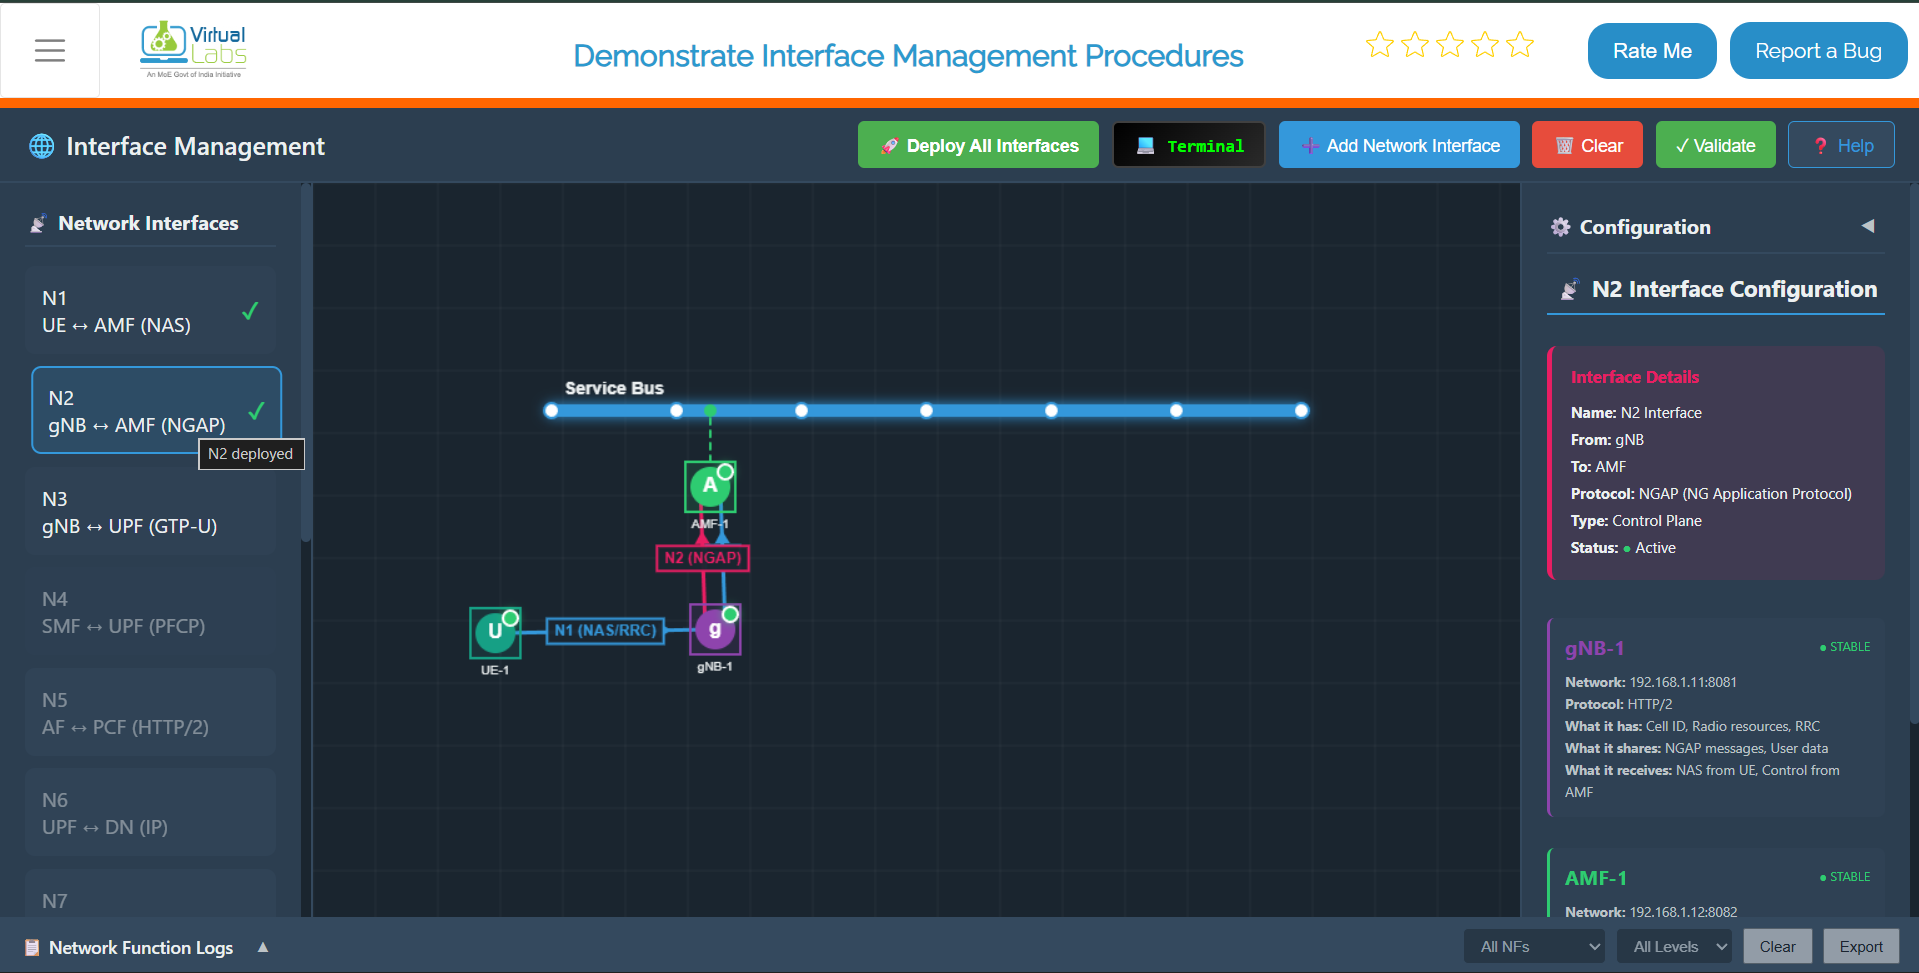This screenshot has width=1919, height=973.
Task: Select the N3 gNB ↔ UPF interface
Action: coord(151,512)
